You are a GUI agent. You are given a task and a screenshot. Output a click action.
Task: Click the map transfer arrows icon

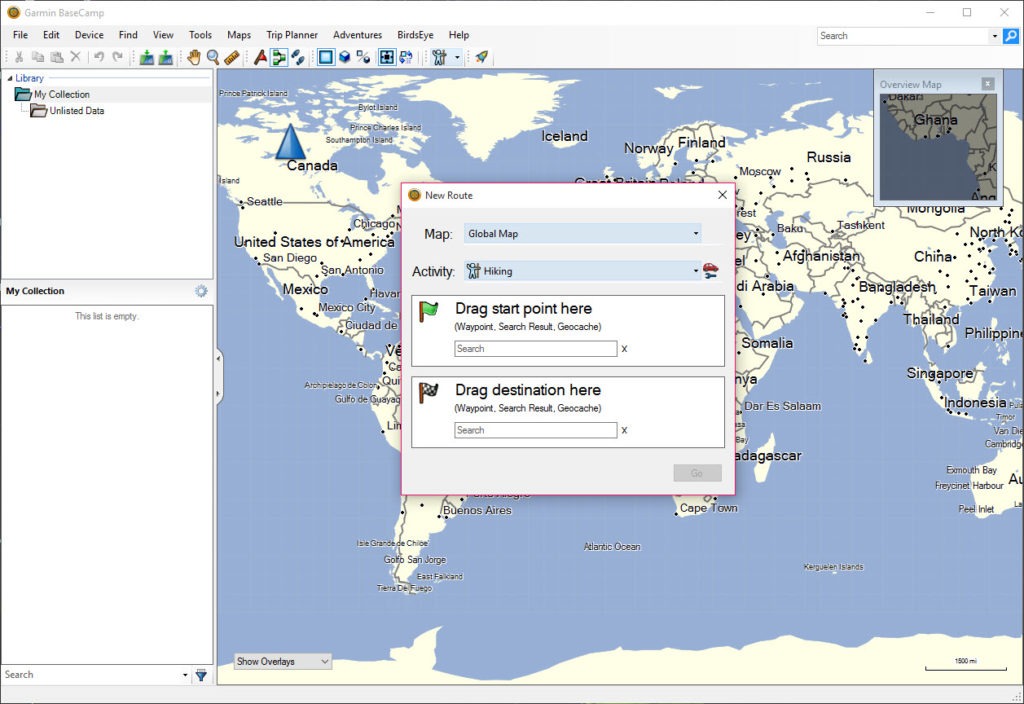click(406, 57)
